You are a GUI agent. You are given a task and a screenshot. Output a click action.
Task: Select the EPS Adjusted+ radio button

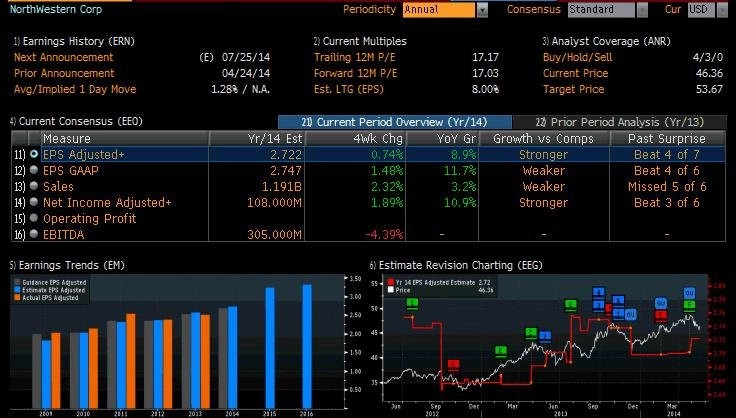pyautogui.click(x=34, y=154)
